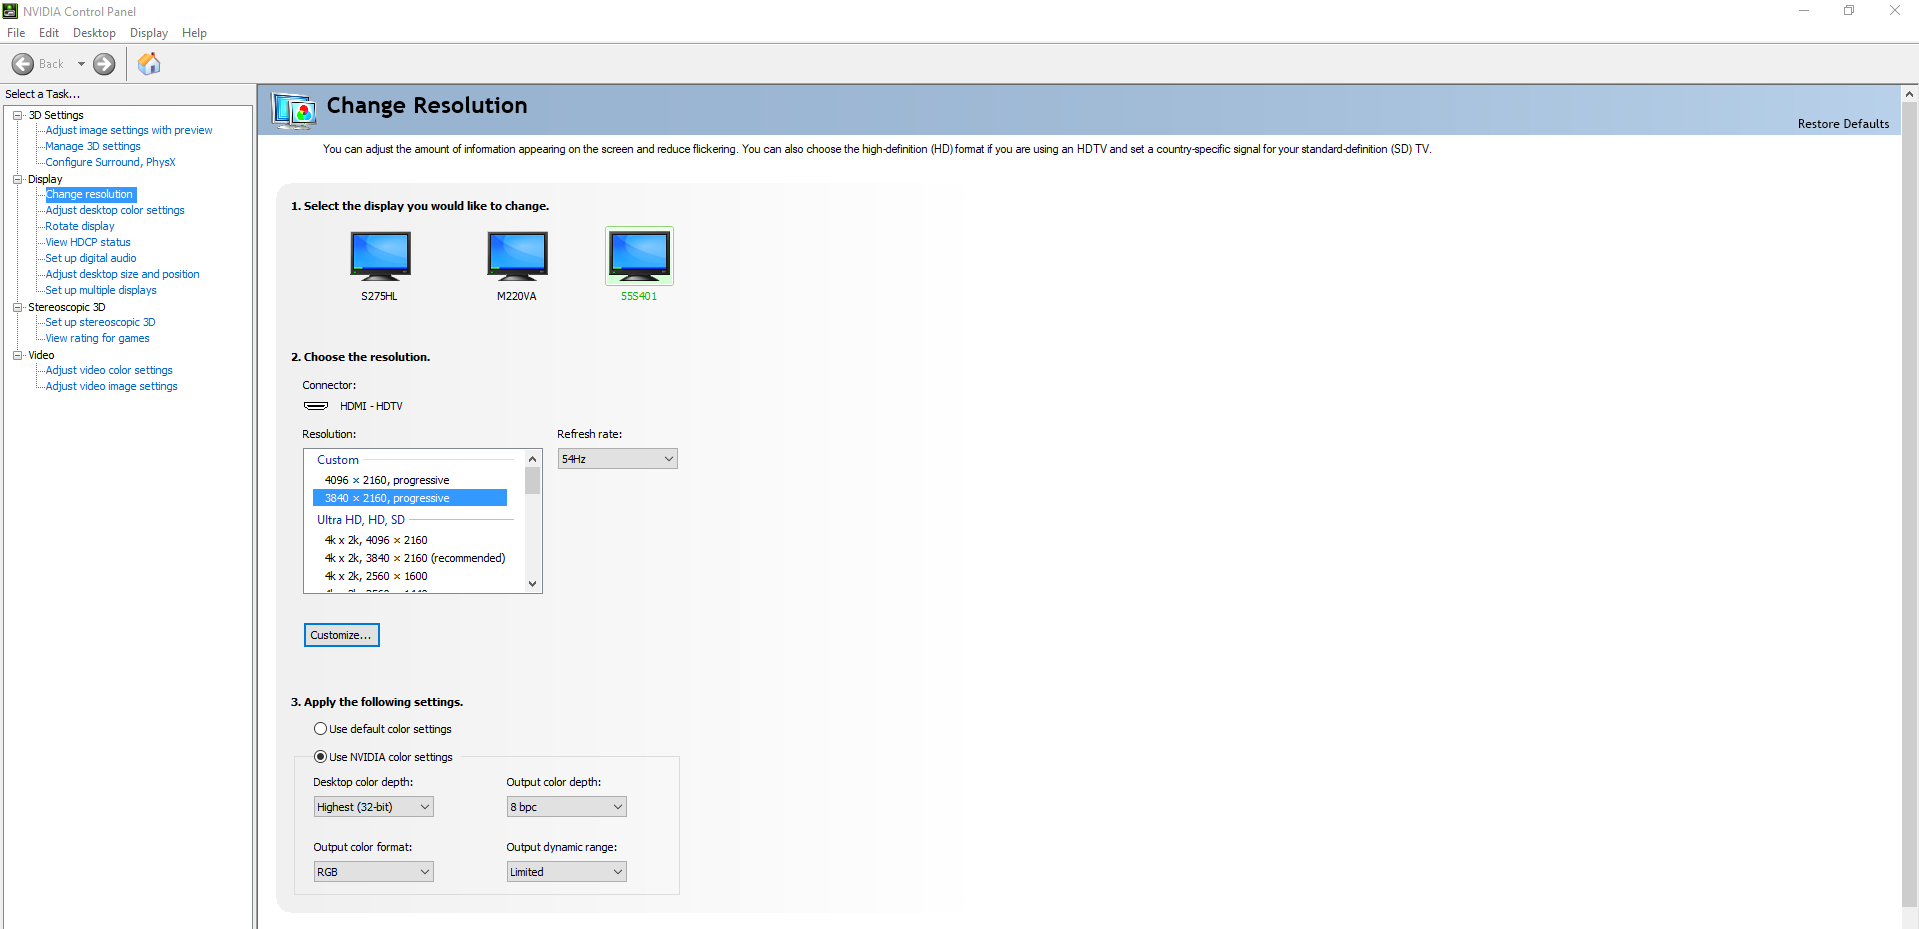Open the back history dropdown arrow
Viewport: 1919px width, 929px height.
click(81, 64)
